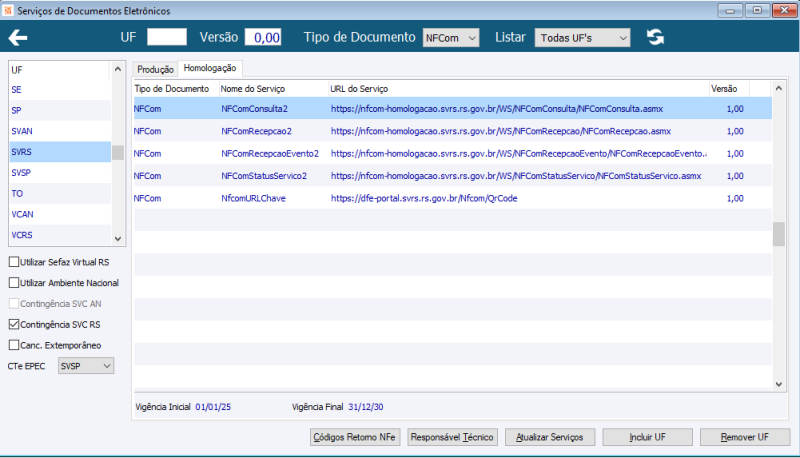800x458 pixels.
Task: Click the UF input field
Action: coord(167,37)
